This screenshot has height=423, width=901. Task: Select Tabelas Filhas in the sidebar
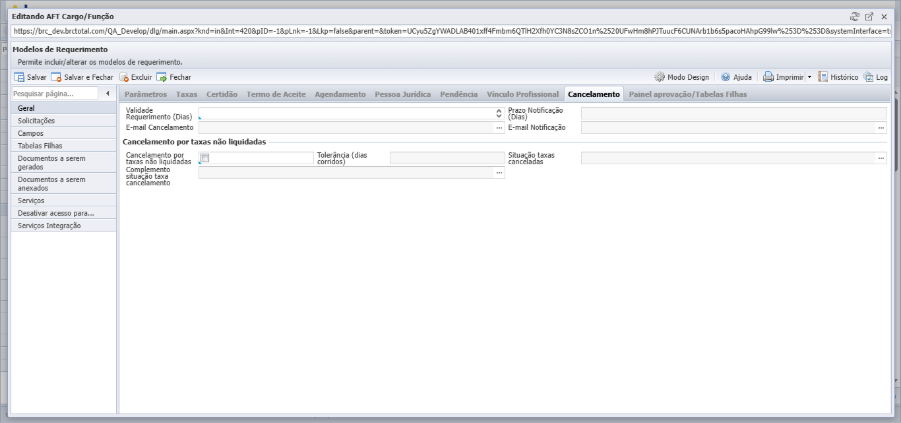point(63,146)
